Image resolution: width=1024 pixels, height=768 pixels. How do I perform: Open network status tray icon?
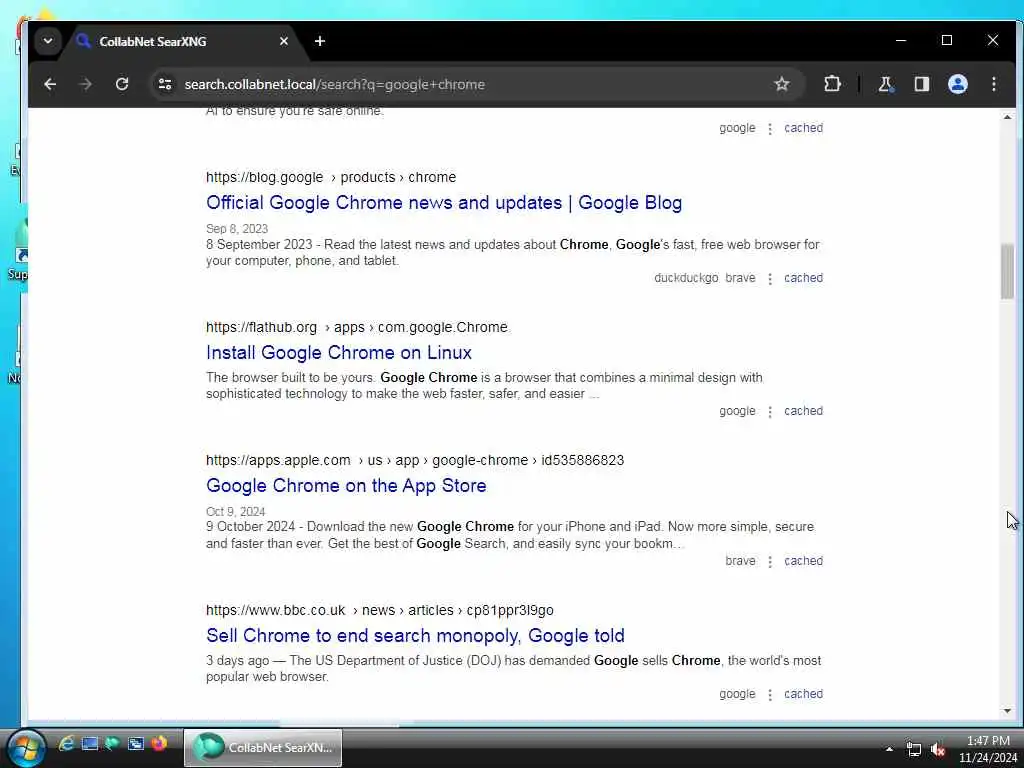coord(914,749)
